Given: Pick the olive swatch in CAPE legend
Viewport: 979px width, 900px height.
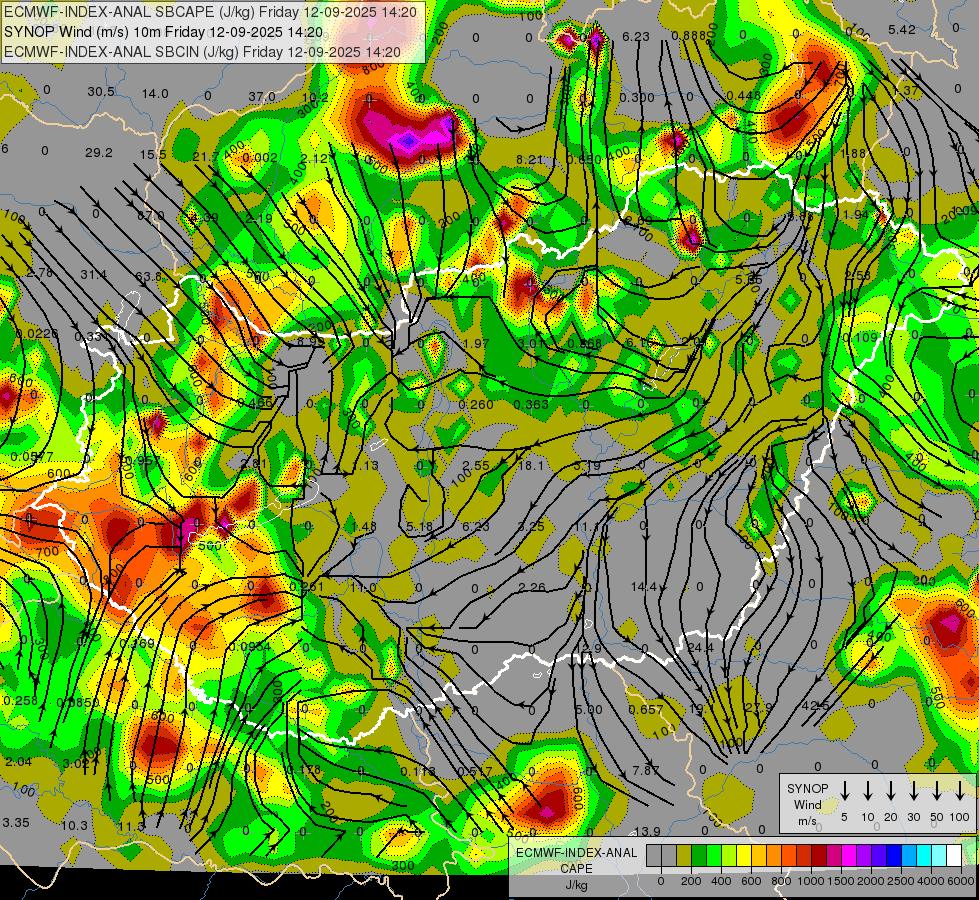Looking at the screenshot, I should point(684,855).
